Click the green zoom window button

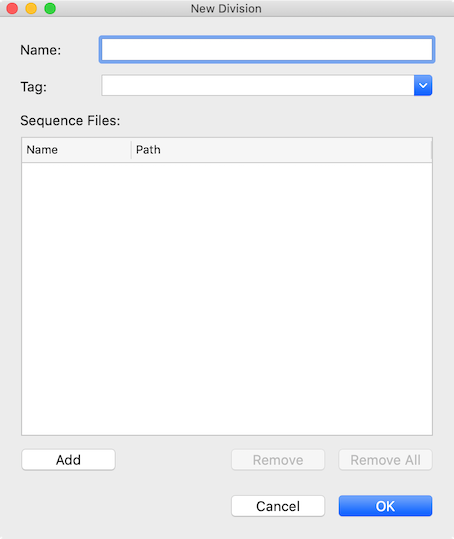tap(50, 8)
